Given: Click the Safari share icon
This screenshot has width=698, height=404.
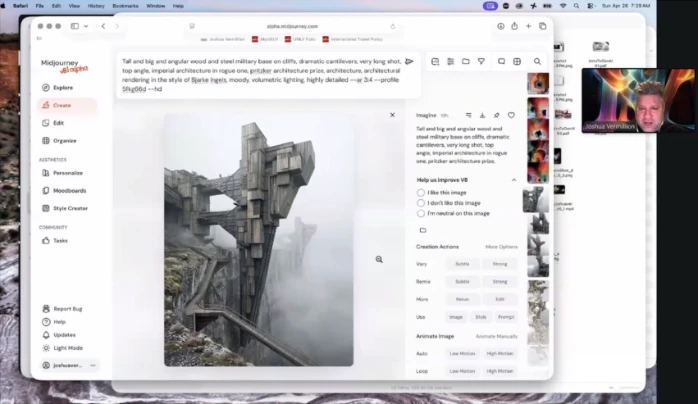Looking at the screenshot, I should tap(515, 26).
